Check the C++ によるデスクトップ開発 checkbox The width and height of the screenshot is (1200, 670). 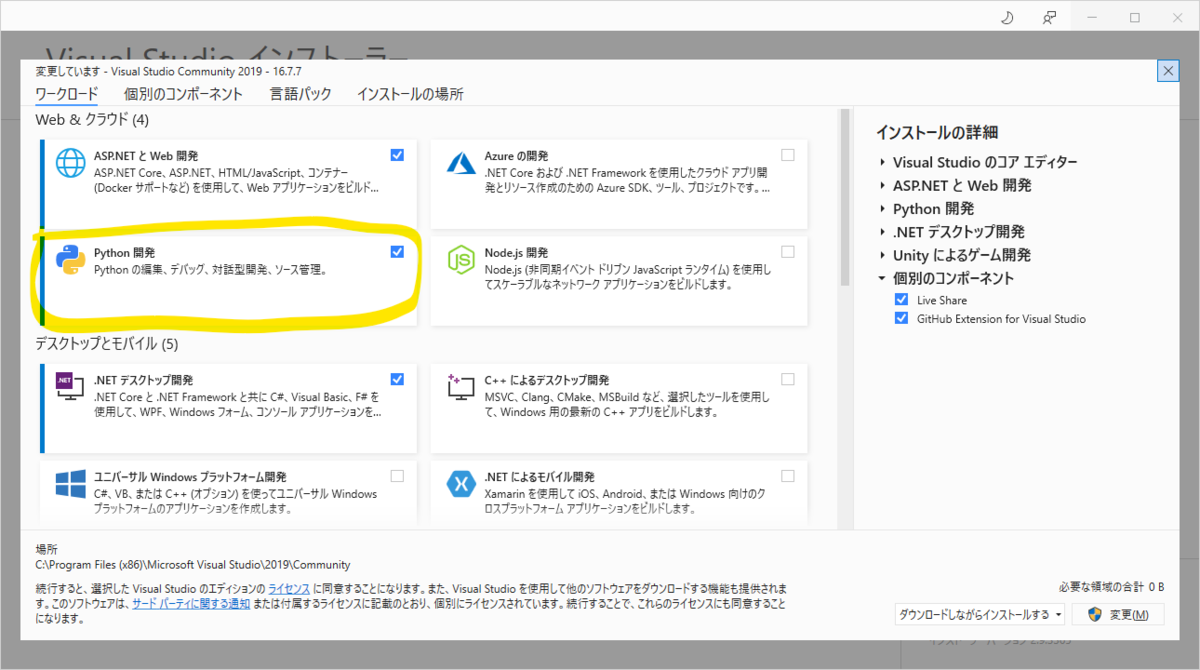point(788,379)
